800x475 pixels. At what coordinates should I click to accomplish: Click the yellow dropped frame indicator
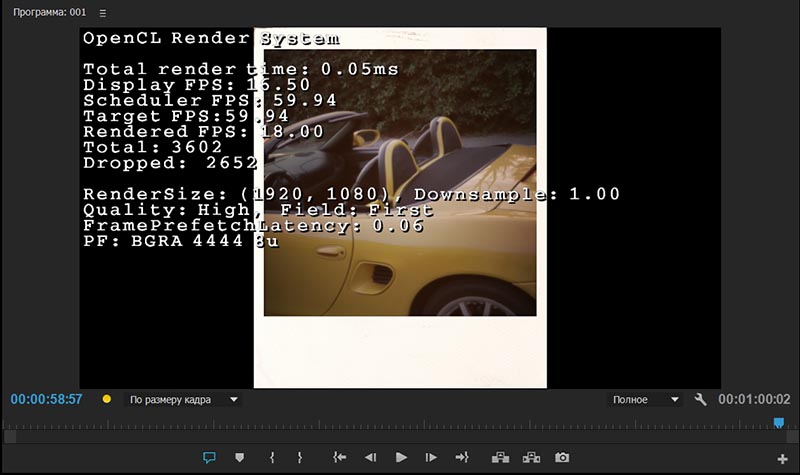pos(107,399)
